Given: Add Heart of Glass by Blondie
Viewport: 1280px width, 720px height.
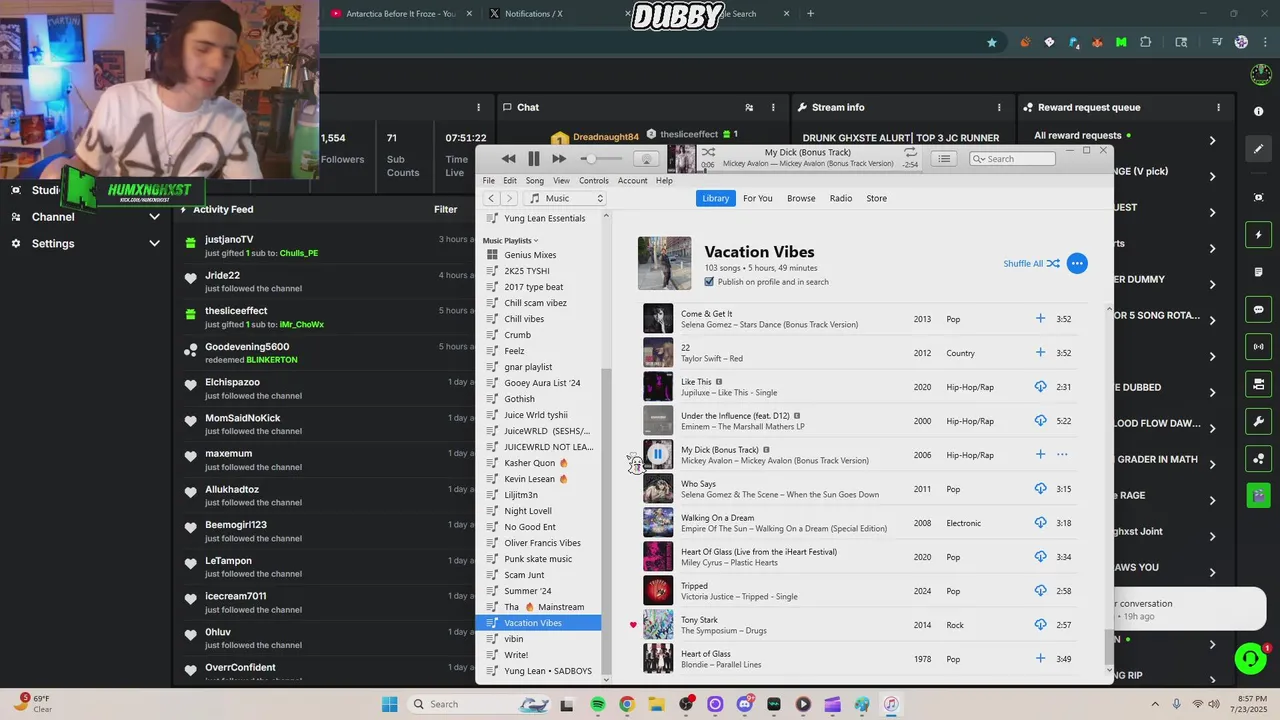Looking at the screenshot, I should (x=1040, y=659).
